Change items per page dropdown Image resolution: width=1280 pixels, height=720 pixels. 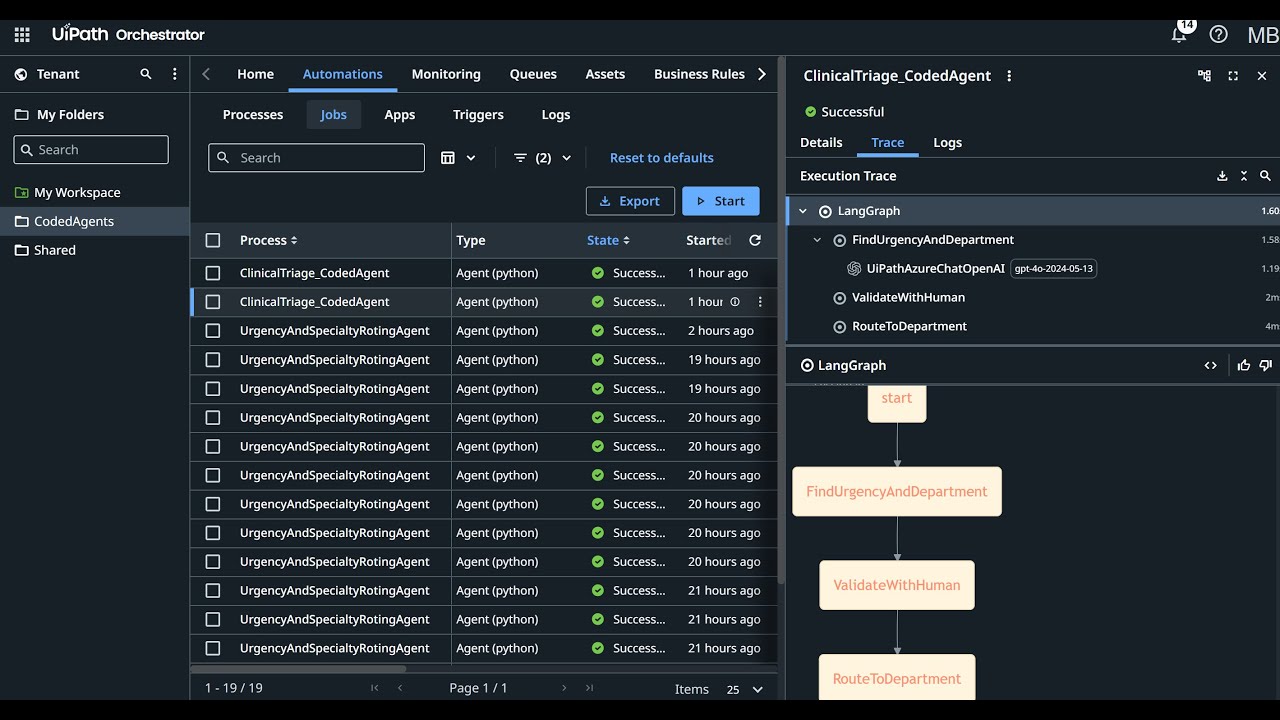pyautogui.click(x=745, y=689)
